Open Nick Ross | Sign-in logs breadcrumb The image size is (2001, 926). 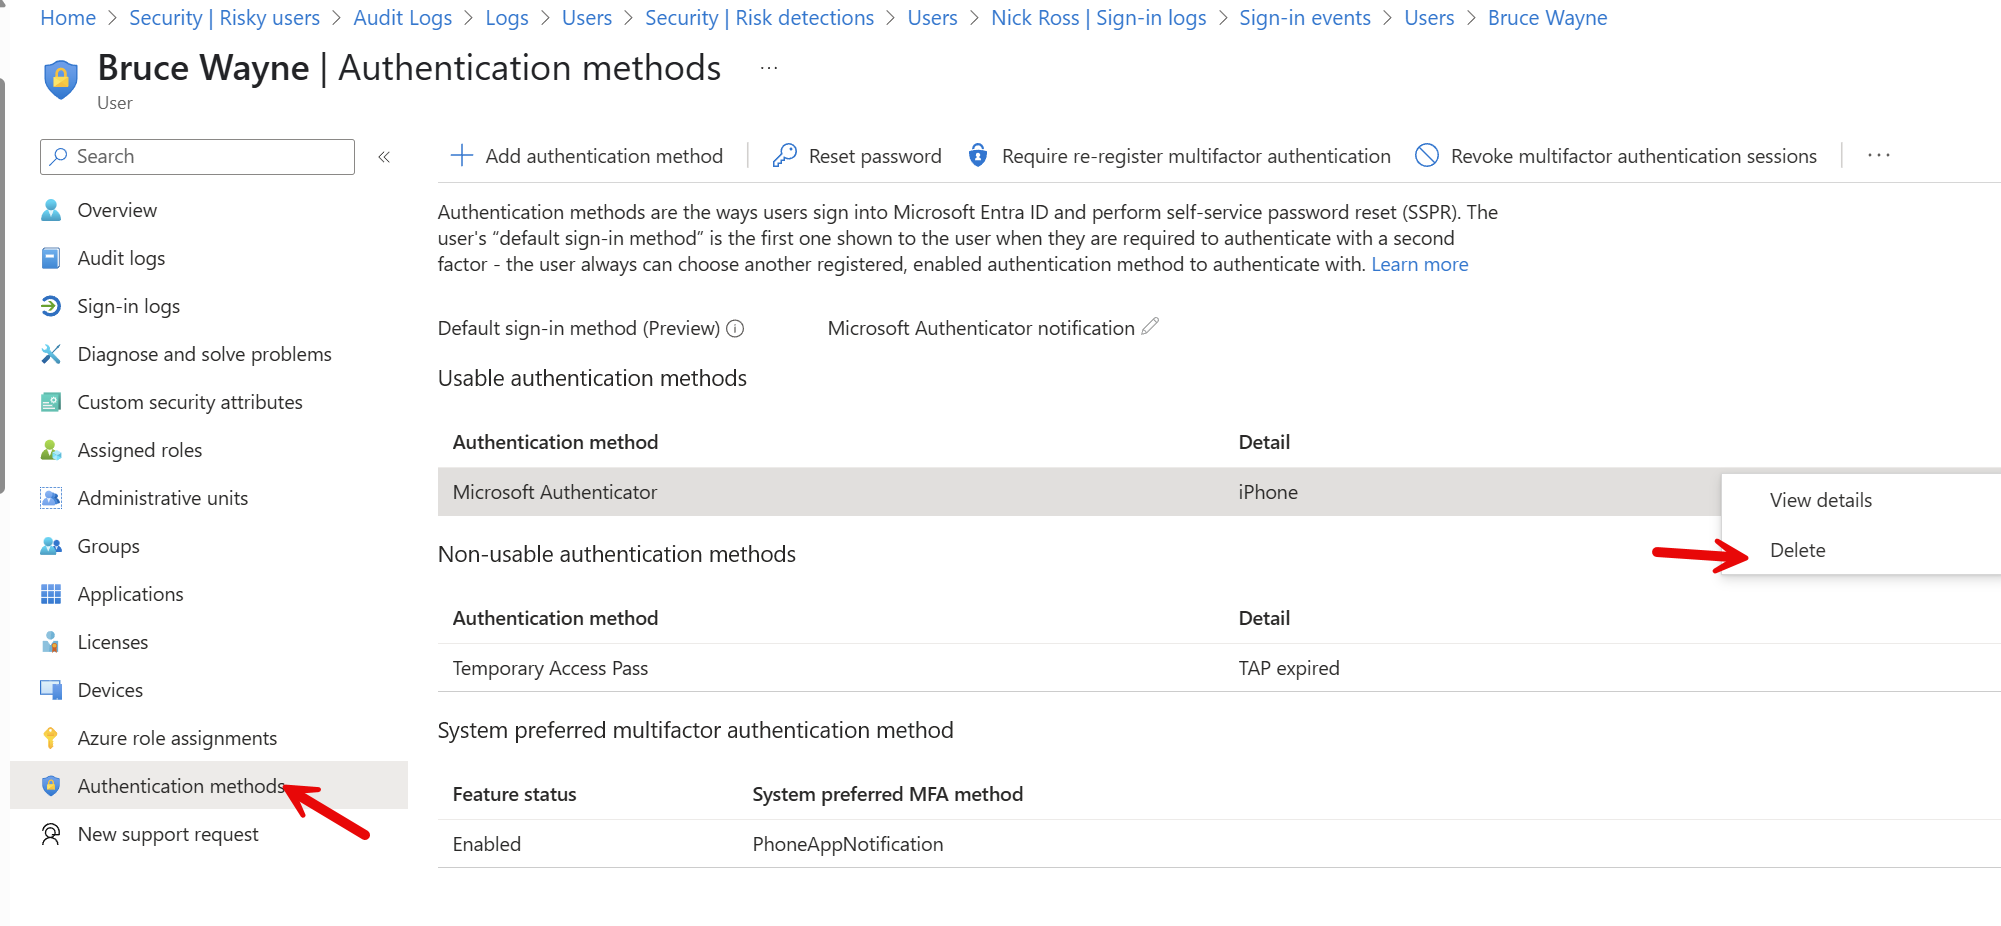1098,18
